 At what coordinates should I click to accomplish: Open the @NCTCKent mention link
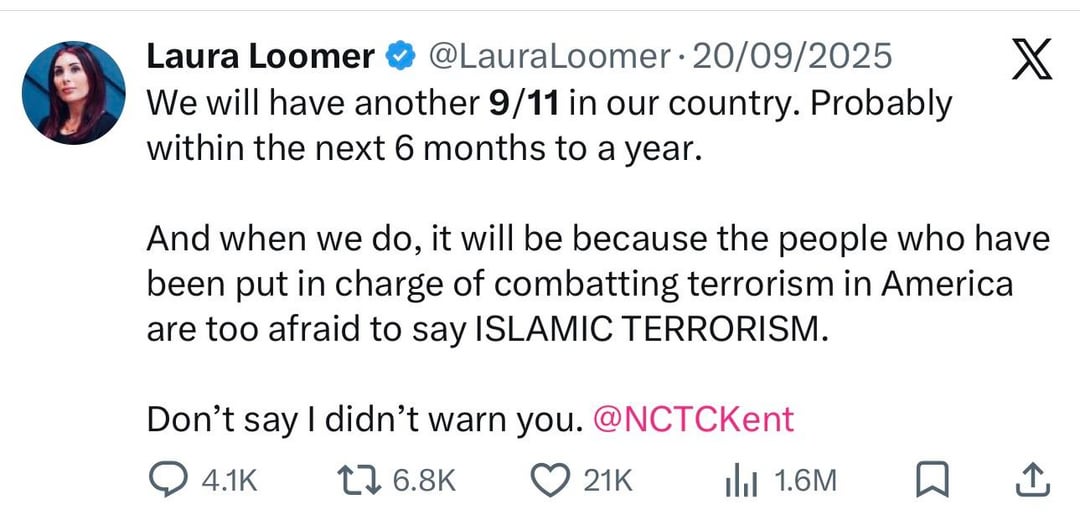click(694, 419)
